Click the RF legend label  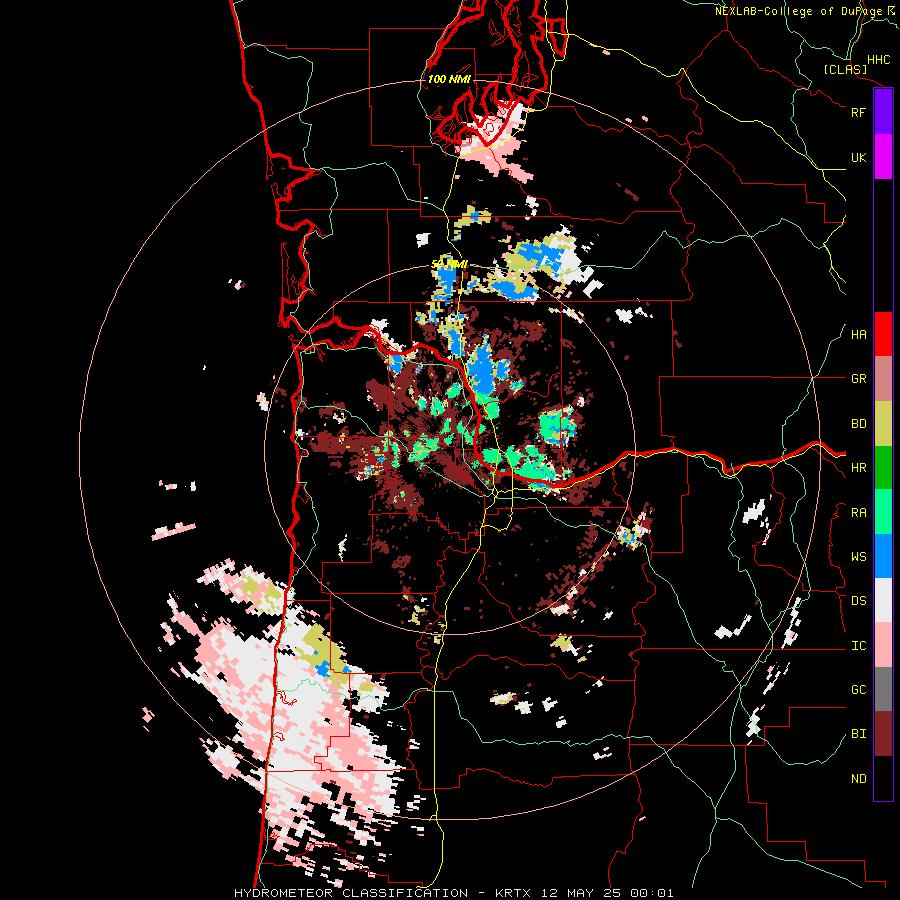coord(858,112)
